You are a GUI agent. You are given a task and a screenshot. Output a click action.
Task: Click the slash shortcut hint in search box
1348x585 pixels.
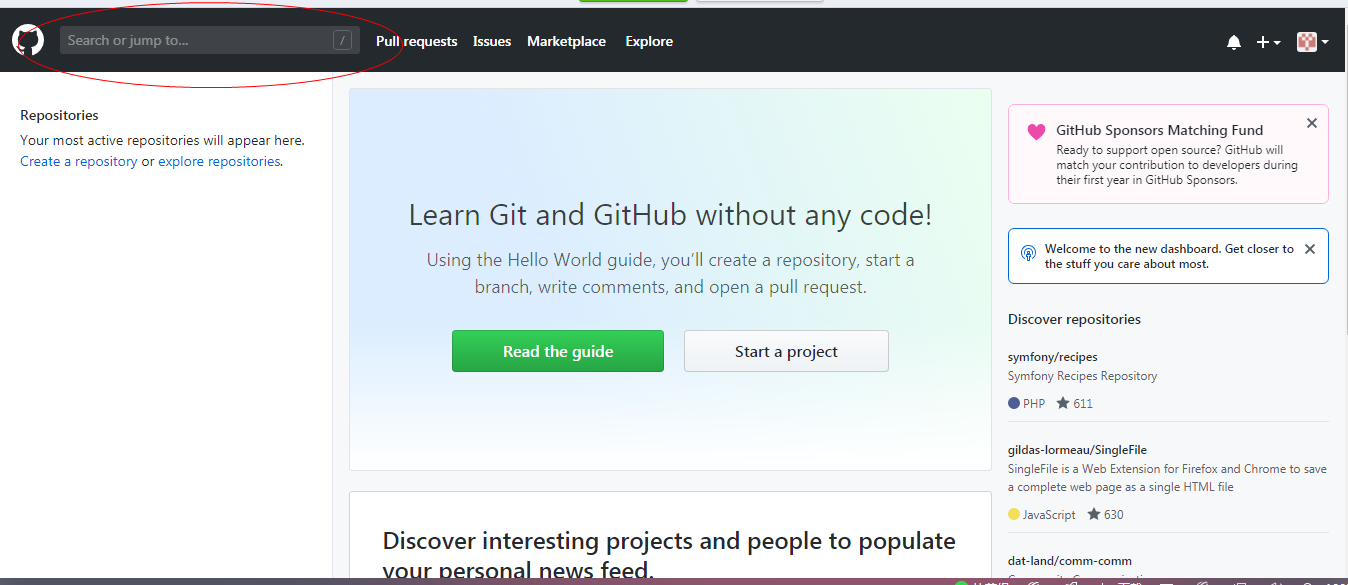tap(342, 41)
